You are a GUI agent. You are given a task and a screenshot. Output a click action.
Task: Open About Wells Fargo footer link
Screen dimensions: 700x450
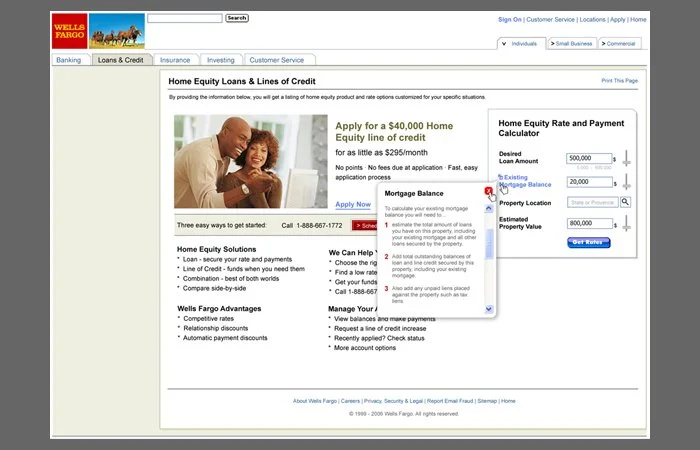(x=315, y=401)
